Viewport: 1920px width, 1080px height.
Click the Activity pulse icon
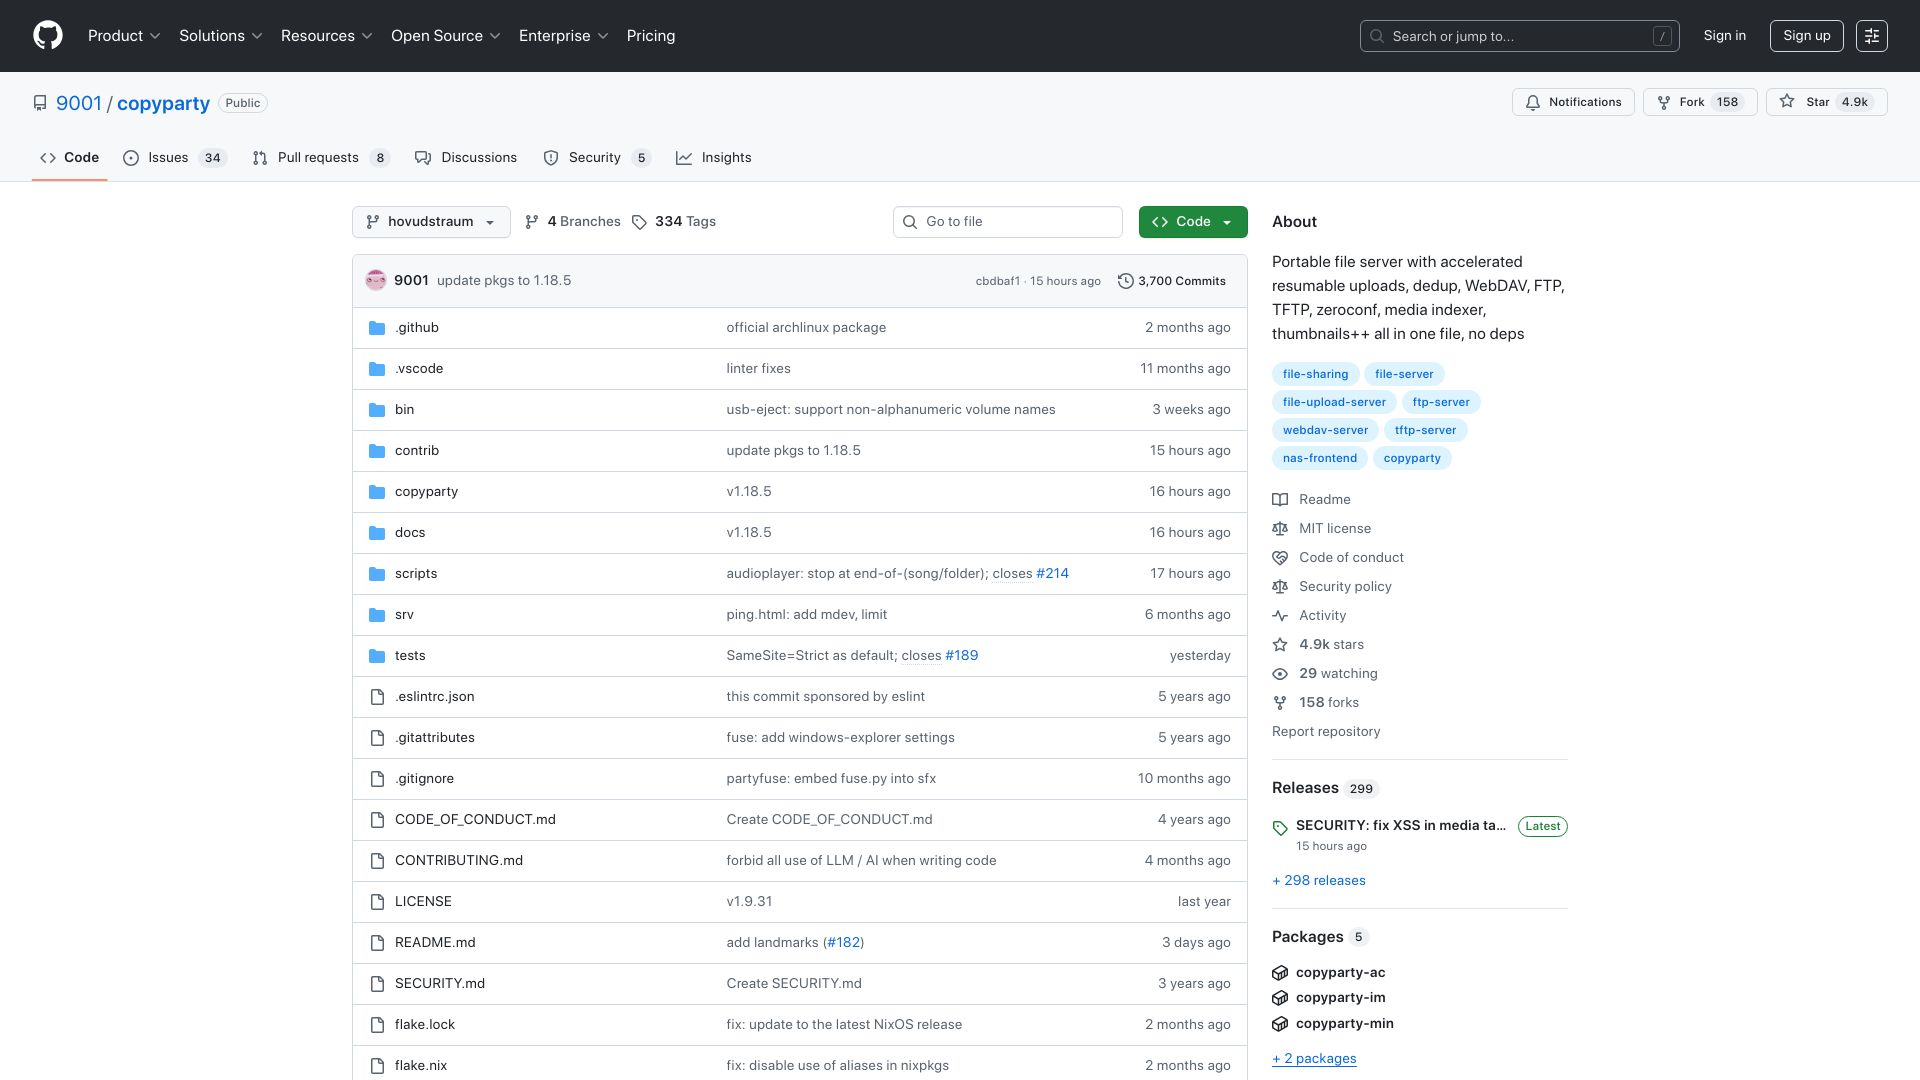click(x=1280, y=616)
